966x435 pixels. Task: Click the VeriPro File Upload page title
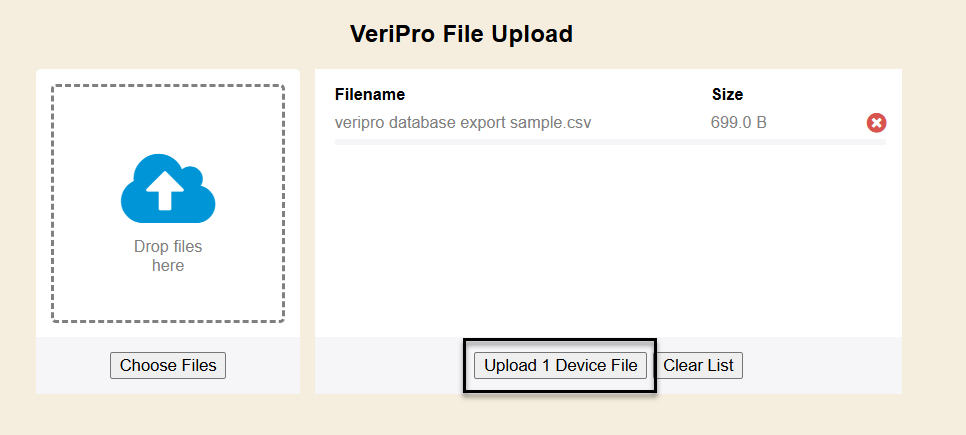(461, 34)
